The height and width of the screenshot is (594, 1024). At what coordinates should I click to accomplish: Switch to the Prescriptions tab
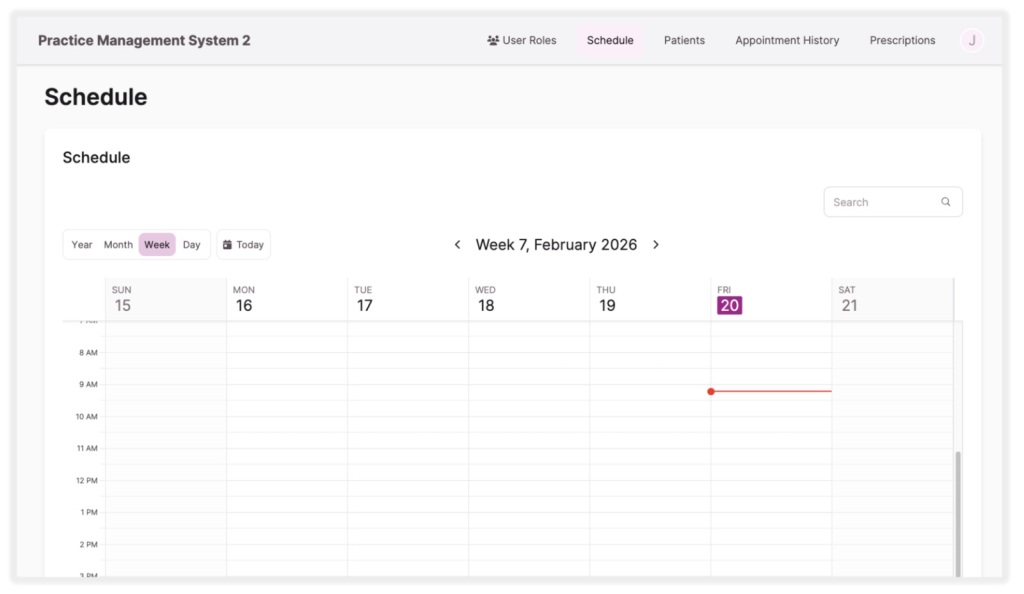(902, 40)
